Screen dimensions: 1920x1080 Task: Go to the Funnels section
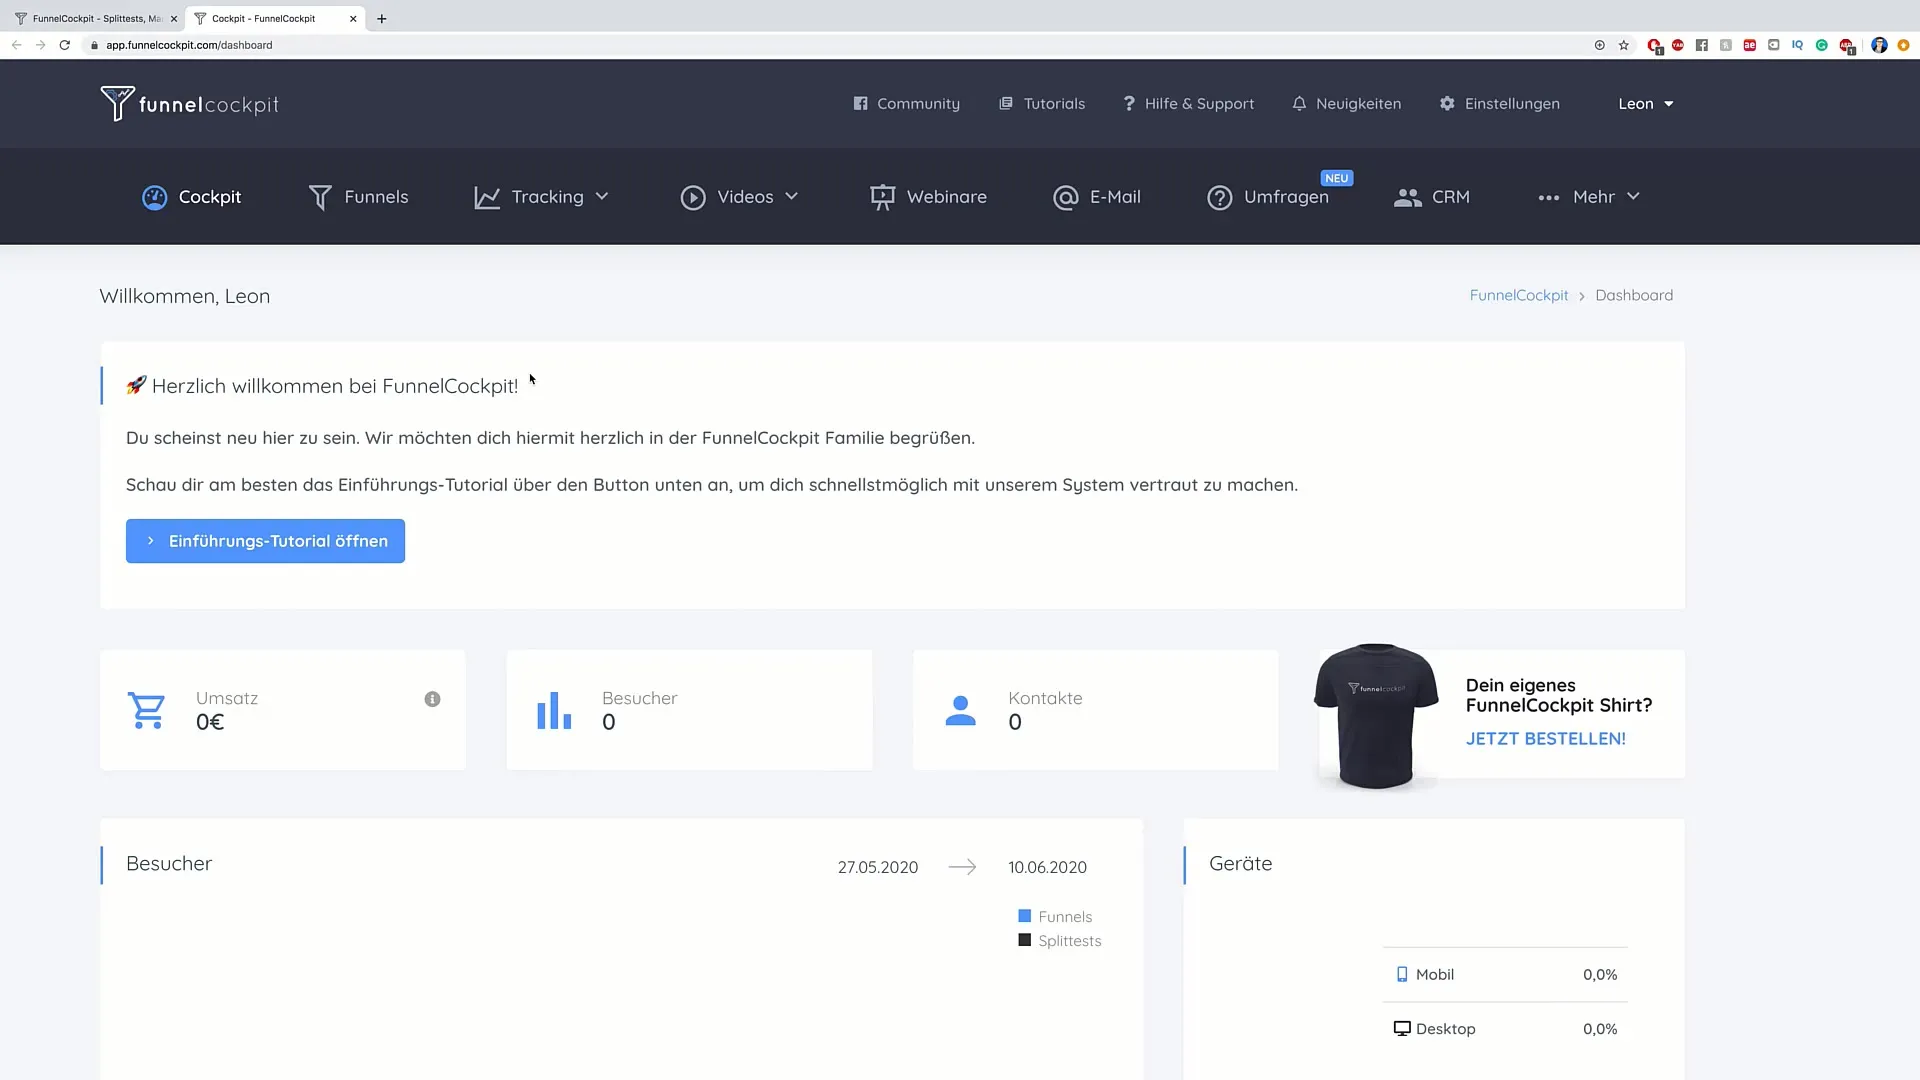coord(358,197)
